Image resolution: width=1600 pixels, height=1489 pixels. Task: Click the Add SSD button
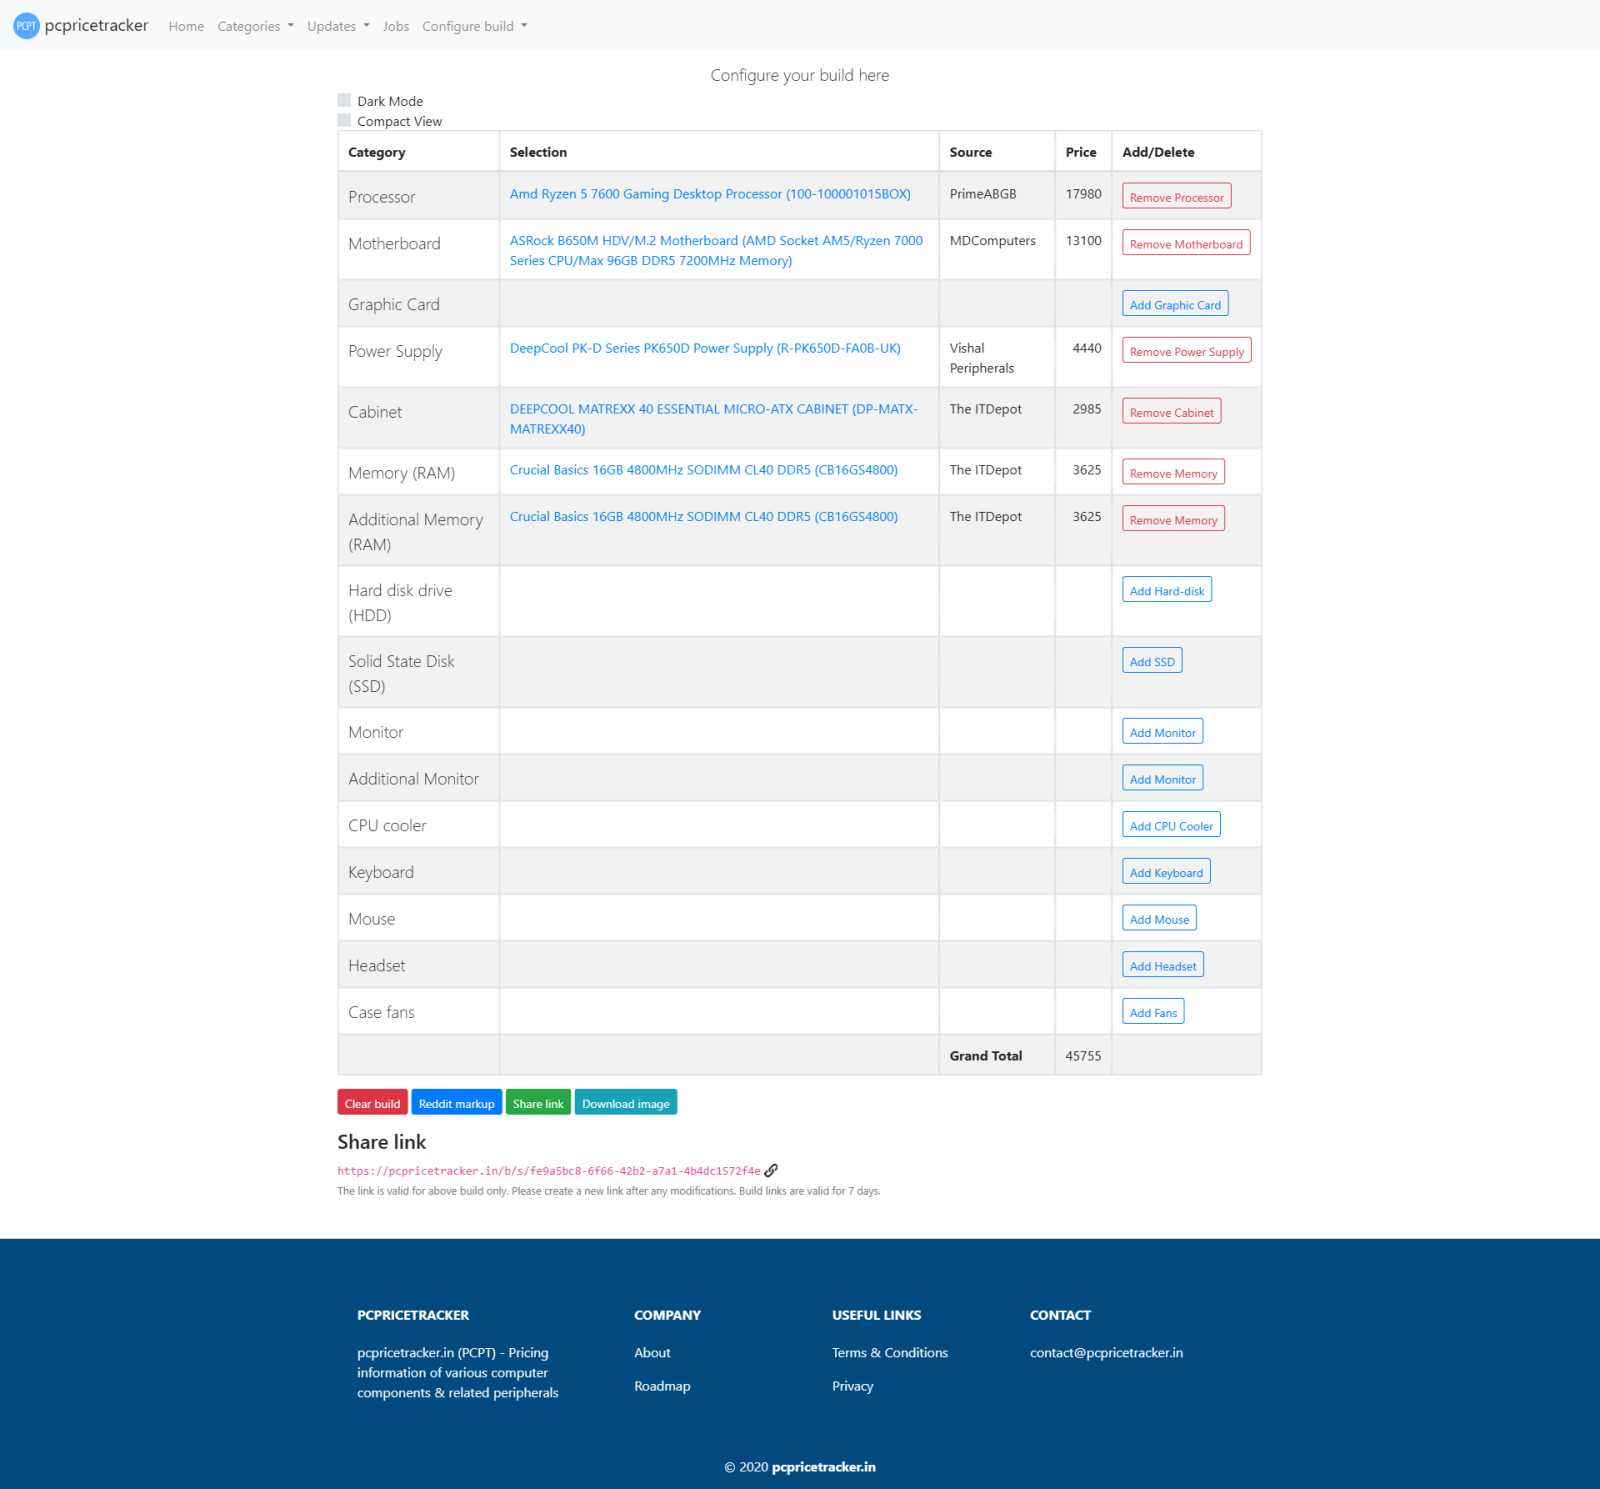coord(1152,661)
